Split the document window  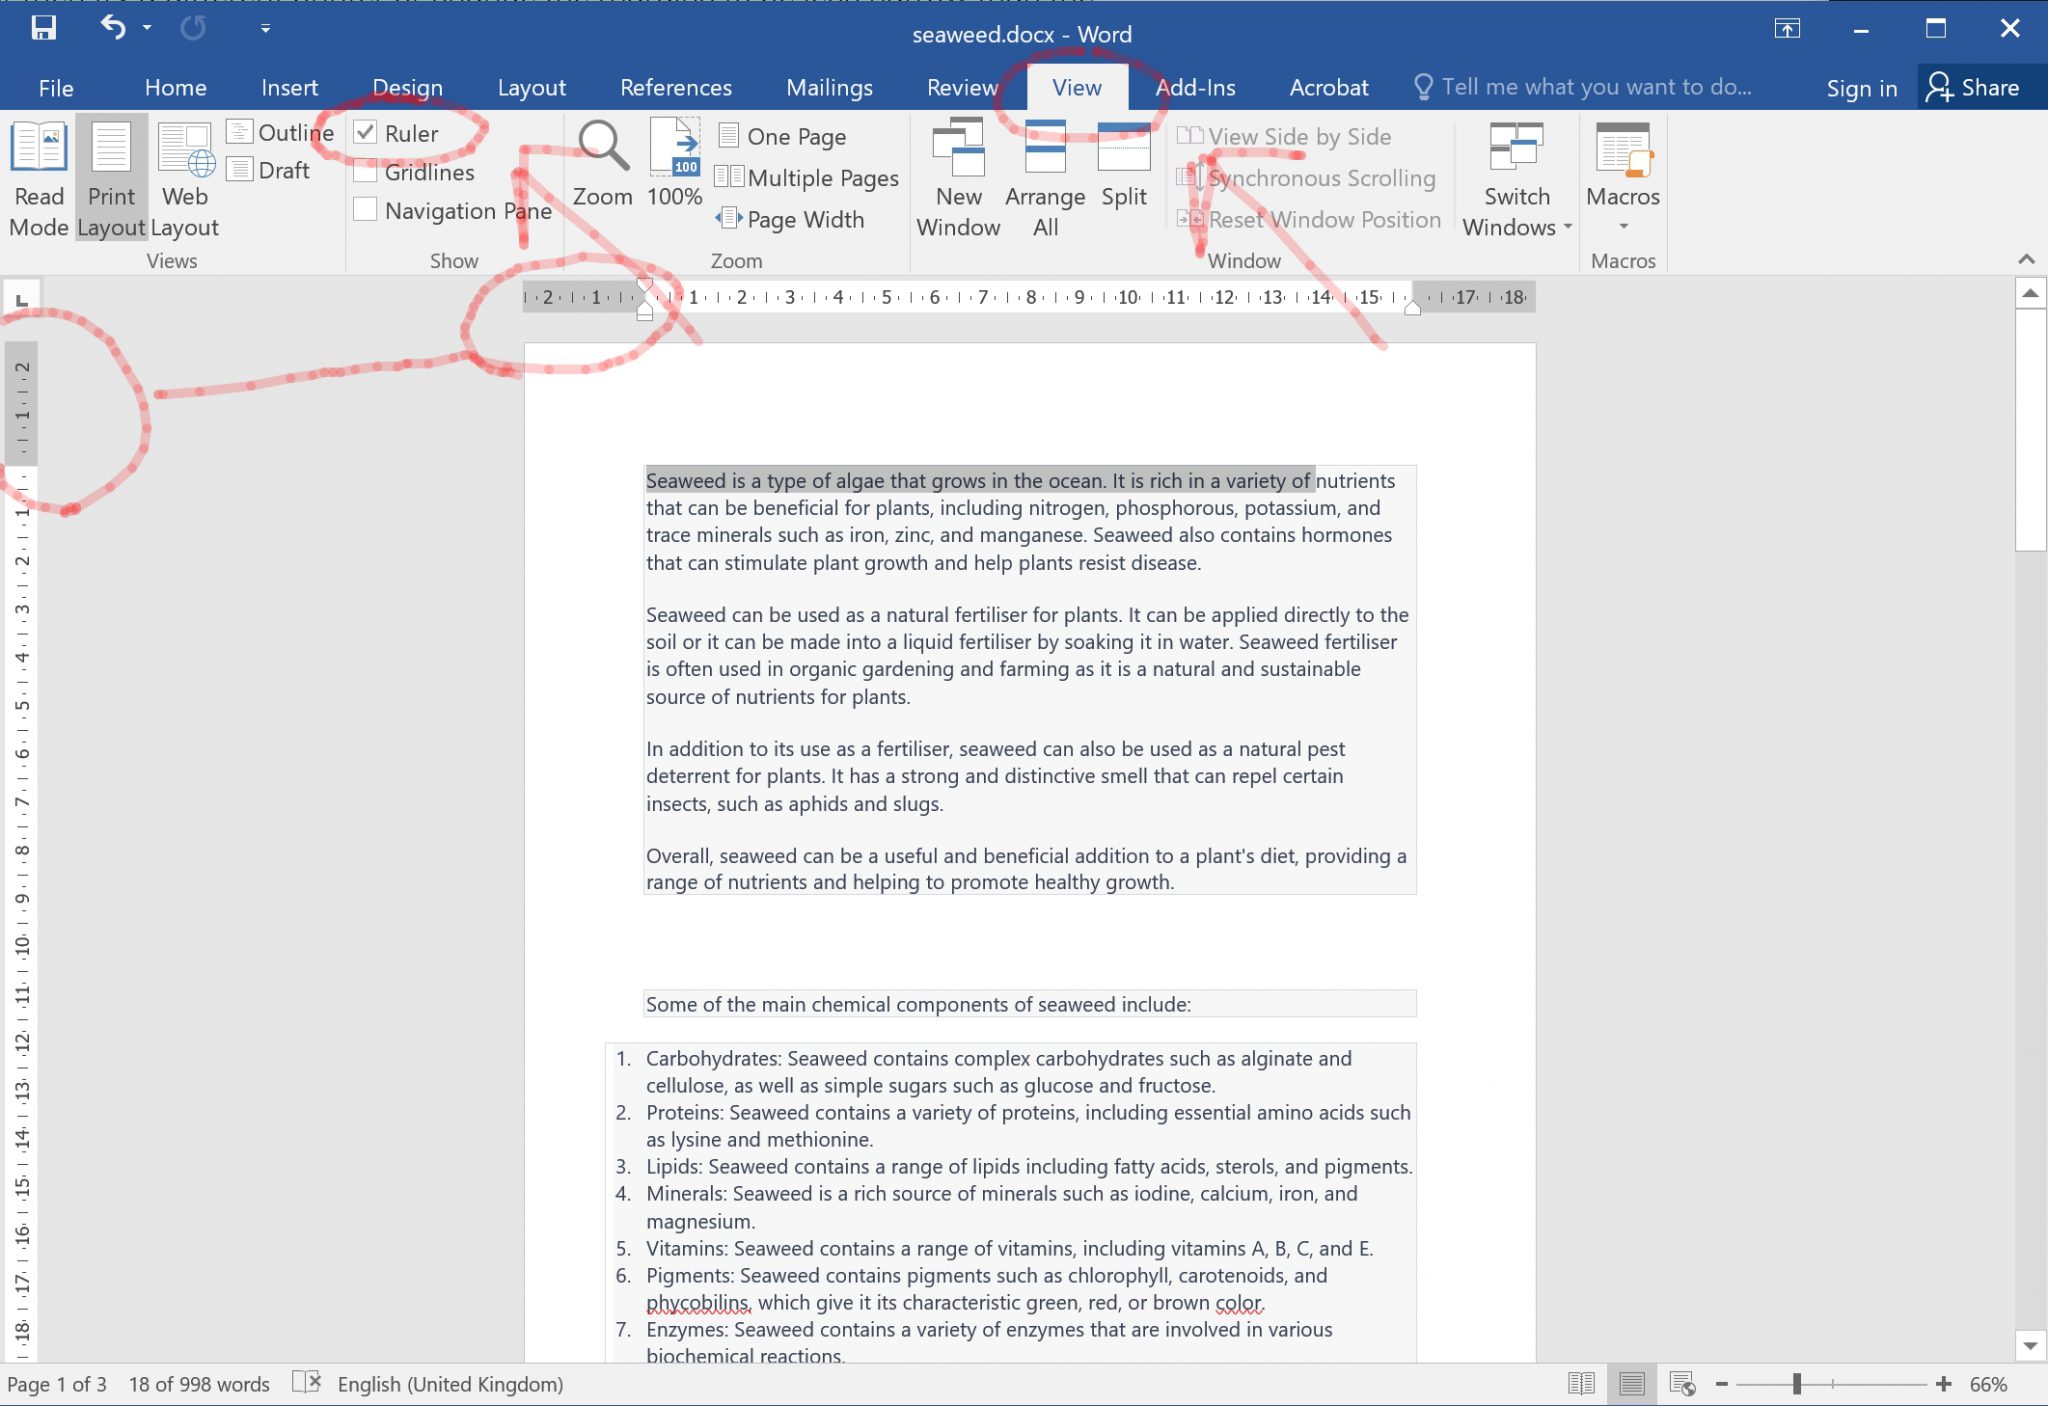click(x=1122, y=170)
